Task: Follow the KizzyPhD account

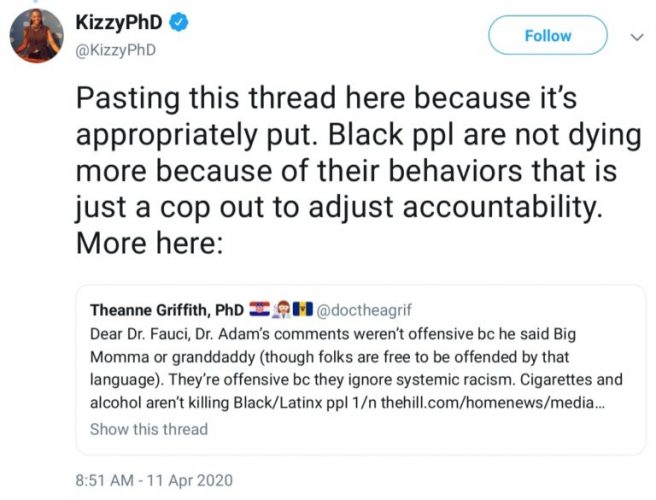Action: coord(547,35)
